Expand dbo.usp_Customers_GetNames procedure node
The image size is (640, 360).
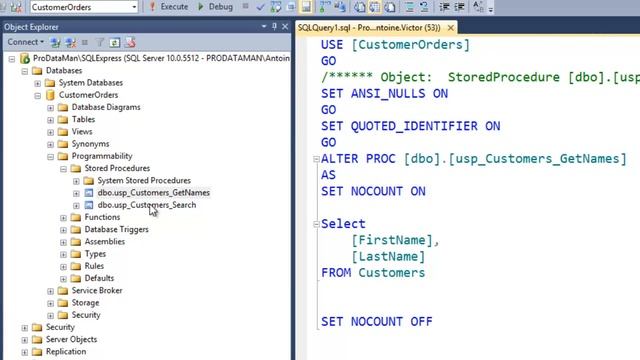pyautogui.click(x=76, y=193)
